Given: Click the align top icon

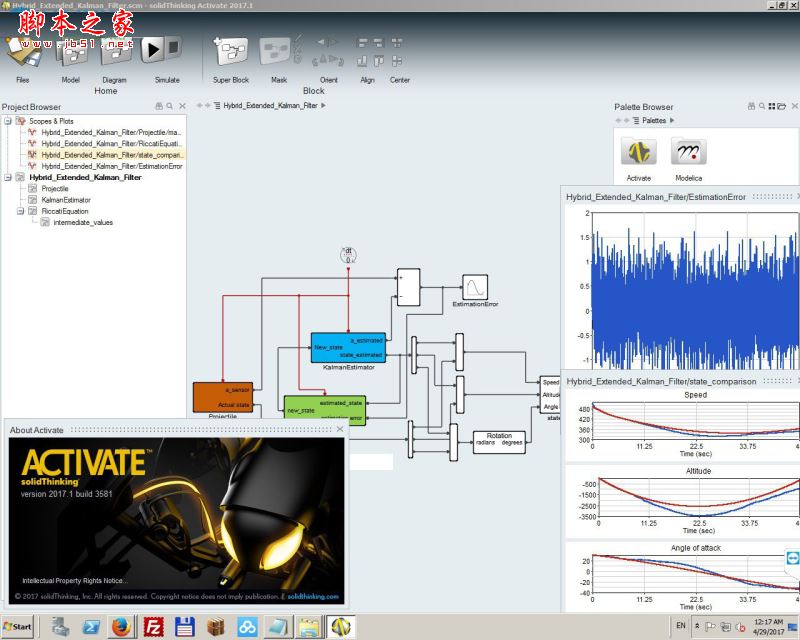Looking at the screenshot, I should click(x=378, y=61).
